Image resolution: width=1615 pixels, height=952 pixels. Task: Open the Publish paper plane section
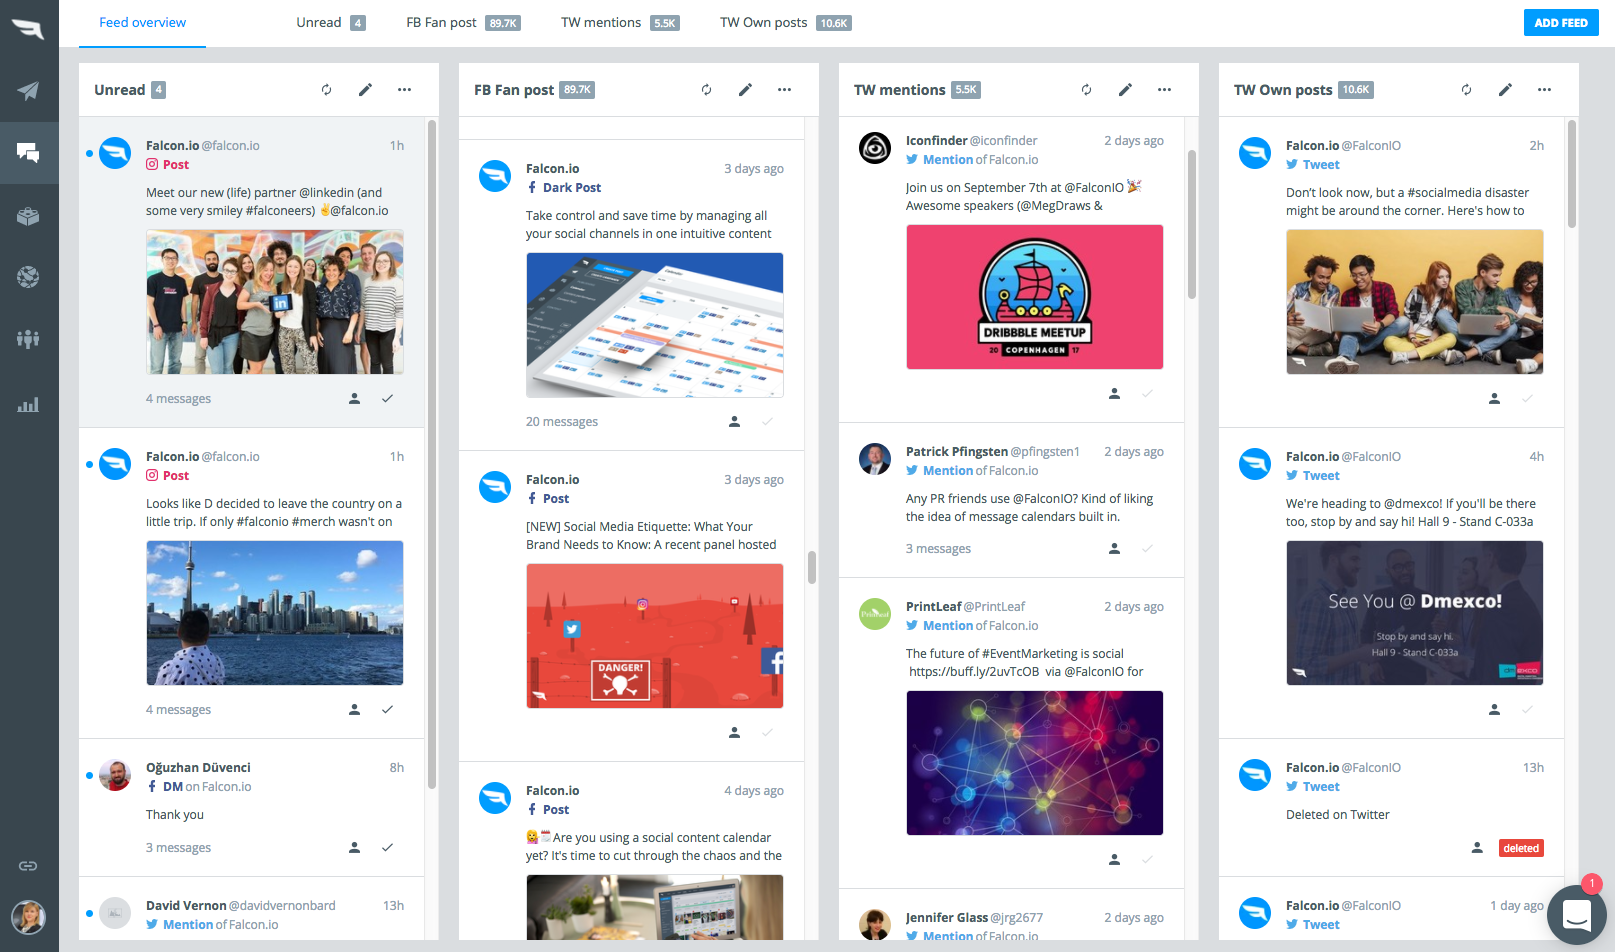click(28, 91)
